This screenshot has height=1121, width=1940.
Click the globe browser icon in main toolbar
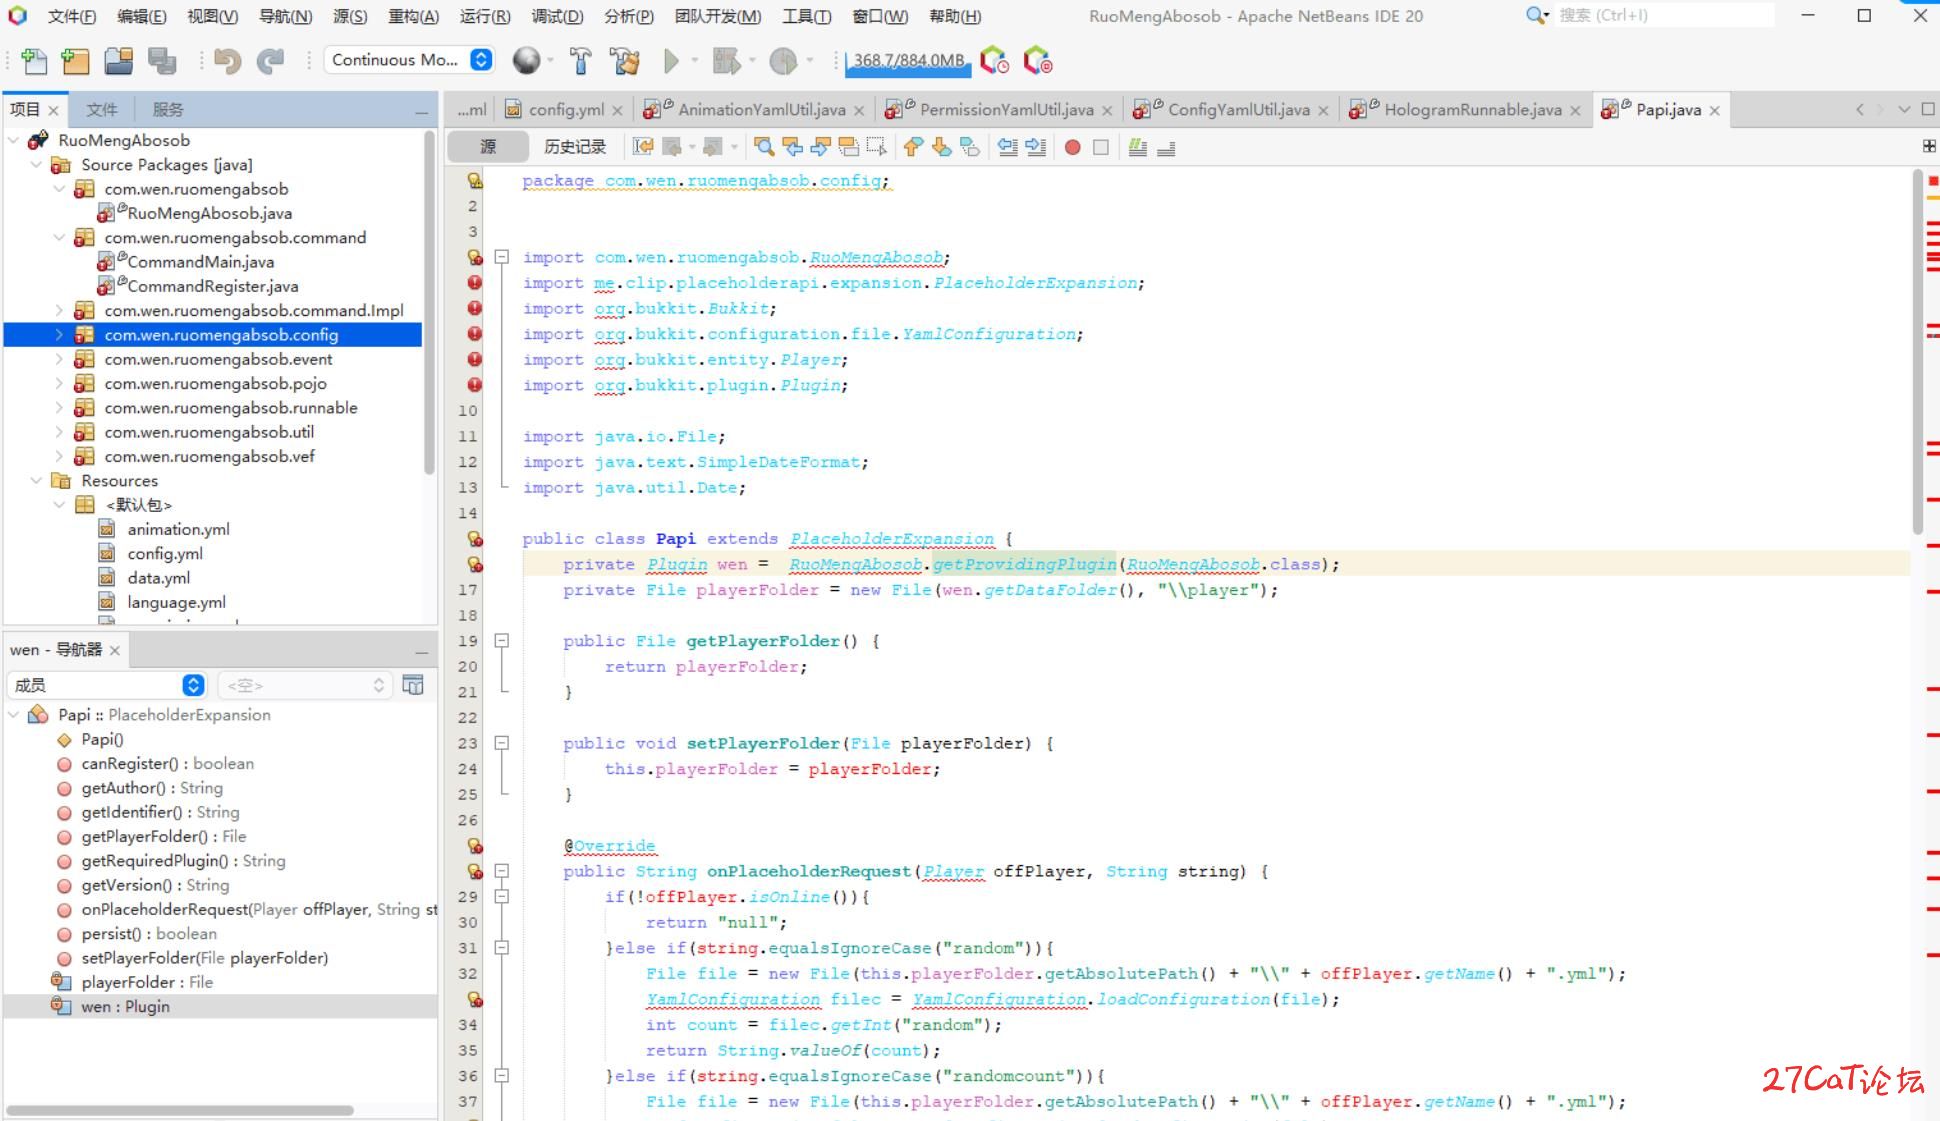(x=526, y=61)
